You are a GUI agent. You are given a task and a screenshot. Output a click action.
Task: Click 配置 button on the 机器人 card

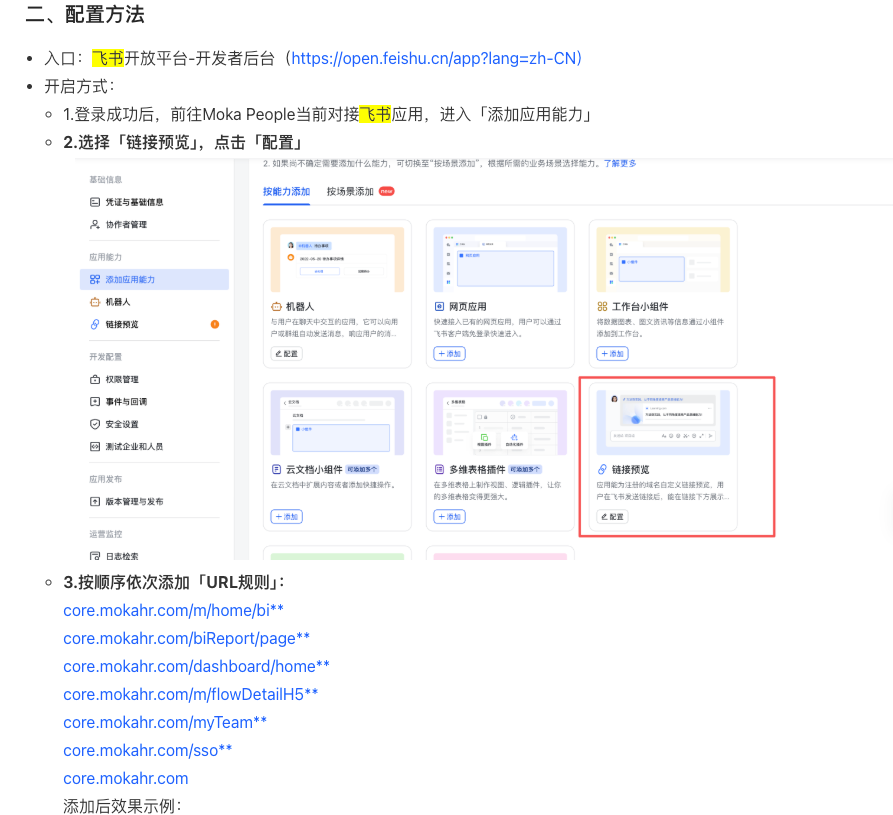286,354
